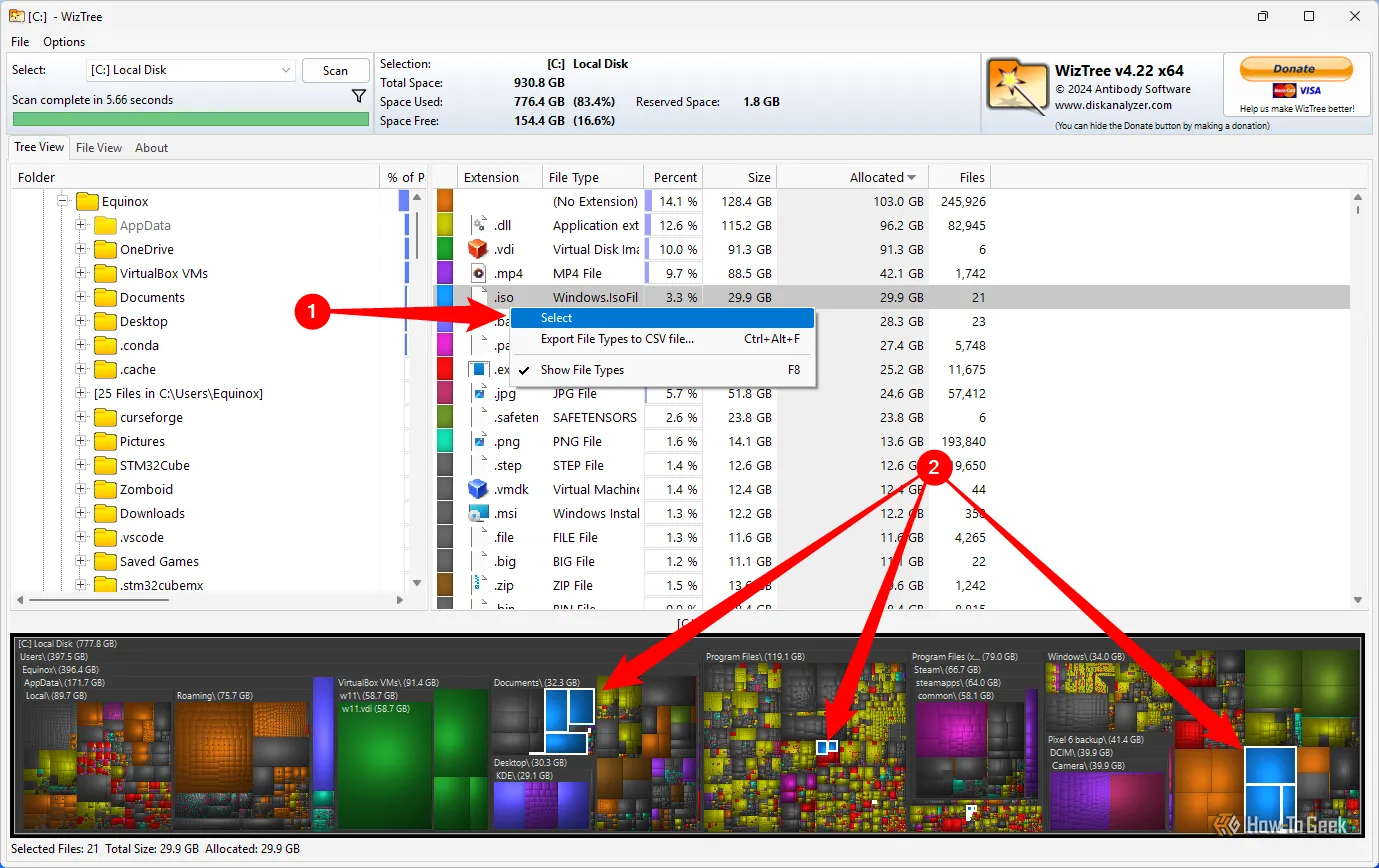This screenshot has height=868, width=1379.
Task: Click the WizTree wand logo
Action: [1016, 85]
